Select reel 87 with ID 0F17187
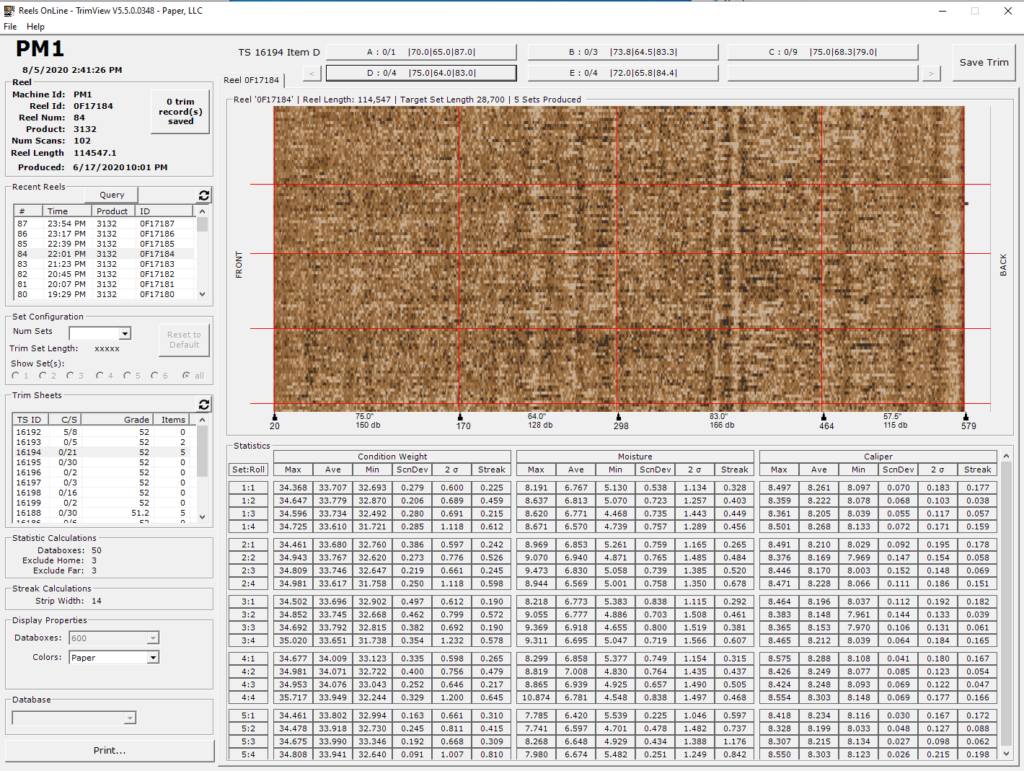1024x771 pixels. coord(104,223)
